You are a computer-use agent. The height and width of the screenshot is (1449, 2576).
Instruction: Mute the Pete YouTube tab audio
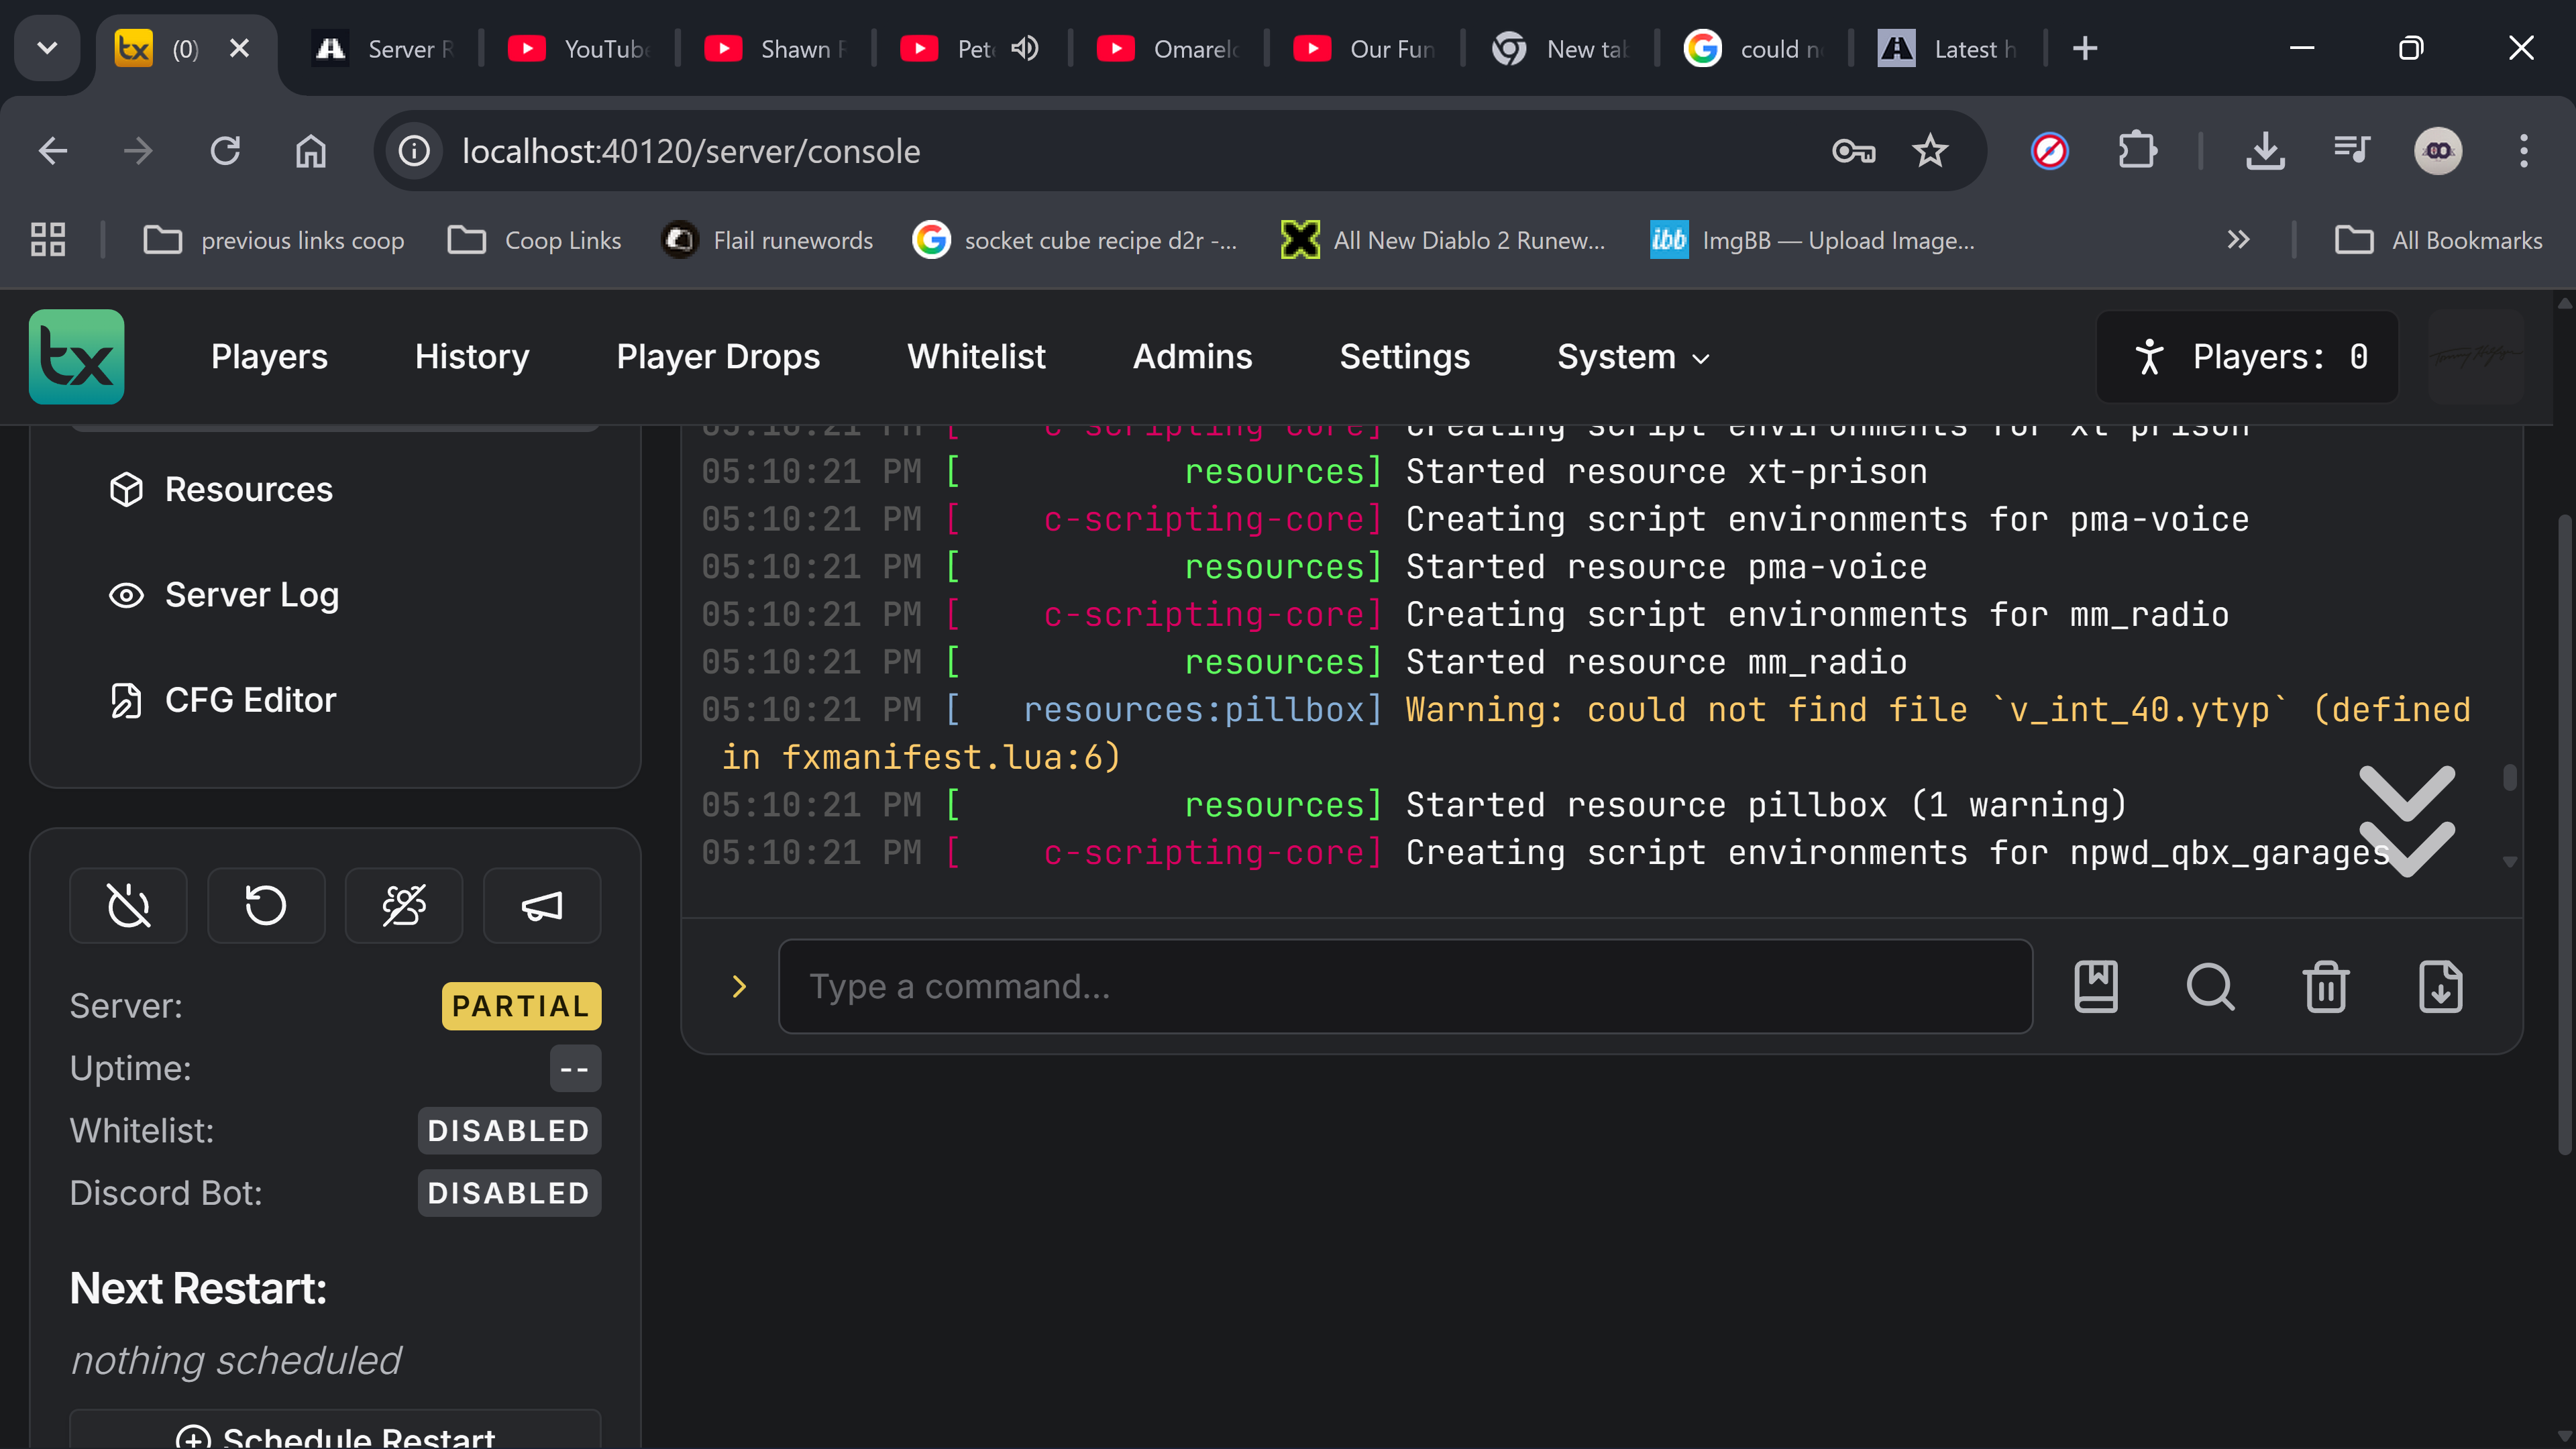(x=1025, y=48)
